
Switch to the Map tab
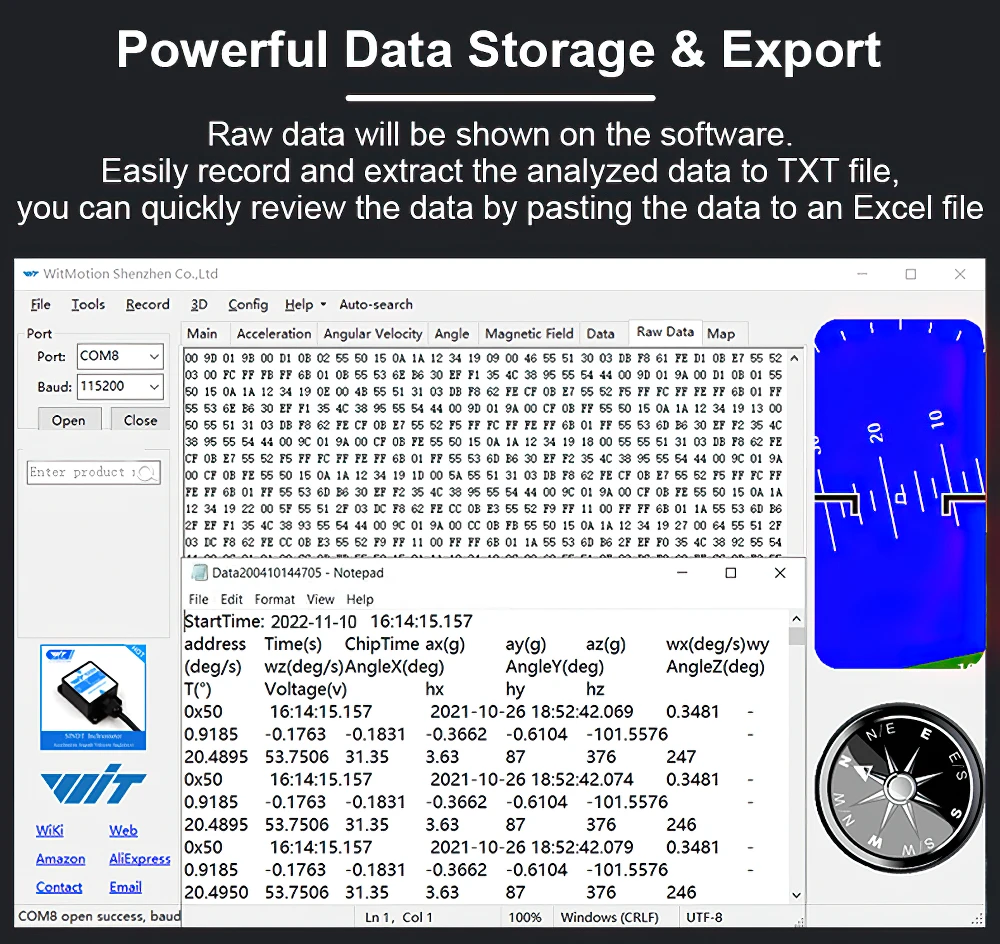pyautogui.click(x=721, y=334)
